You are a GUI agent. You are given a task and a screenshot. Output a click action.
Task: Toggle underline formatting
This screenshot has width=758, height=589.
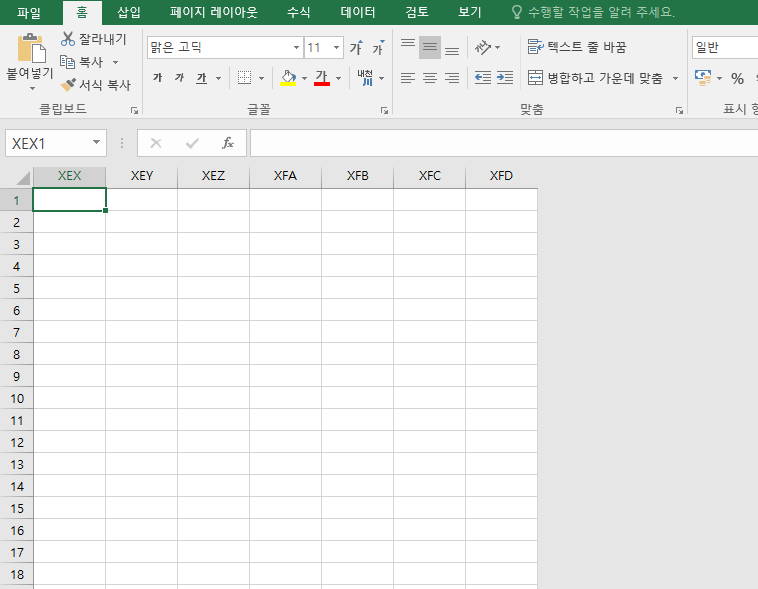click(x=202, y=77)
